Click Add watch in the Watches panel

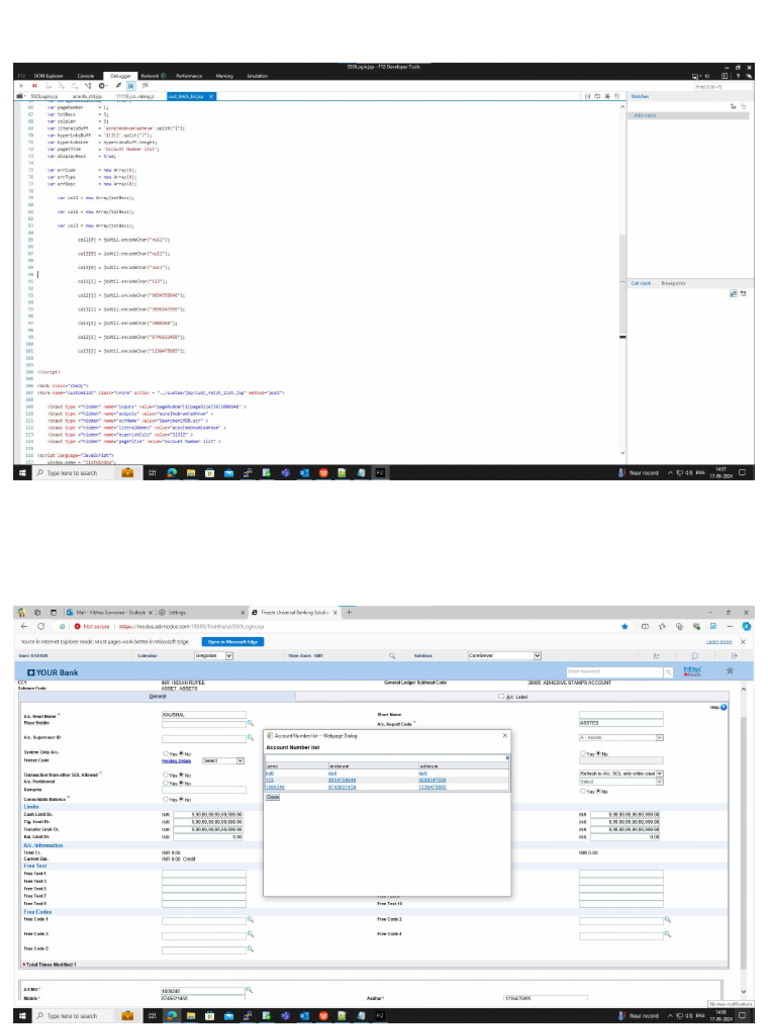(645, 116)
